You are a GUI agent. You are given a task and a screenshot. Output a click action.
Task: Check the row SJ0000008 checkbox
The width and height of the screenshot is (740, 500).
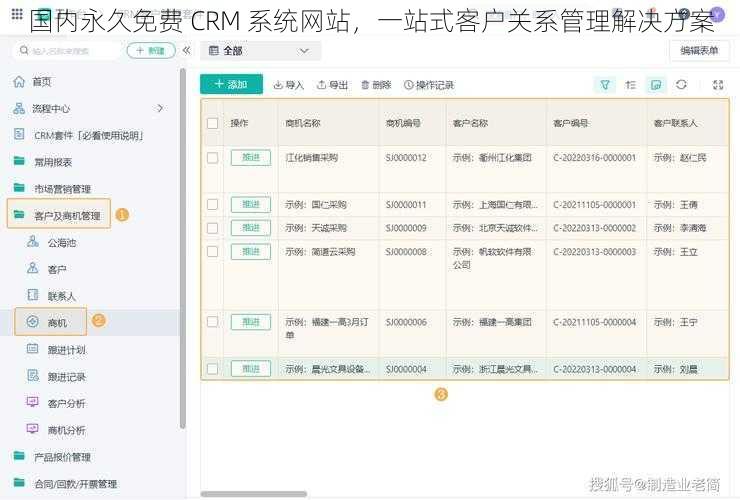[x=212, y=251]
